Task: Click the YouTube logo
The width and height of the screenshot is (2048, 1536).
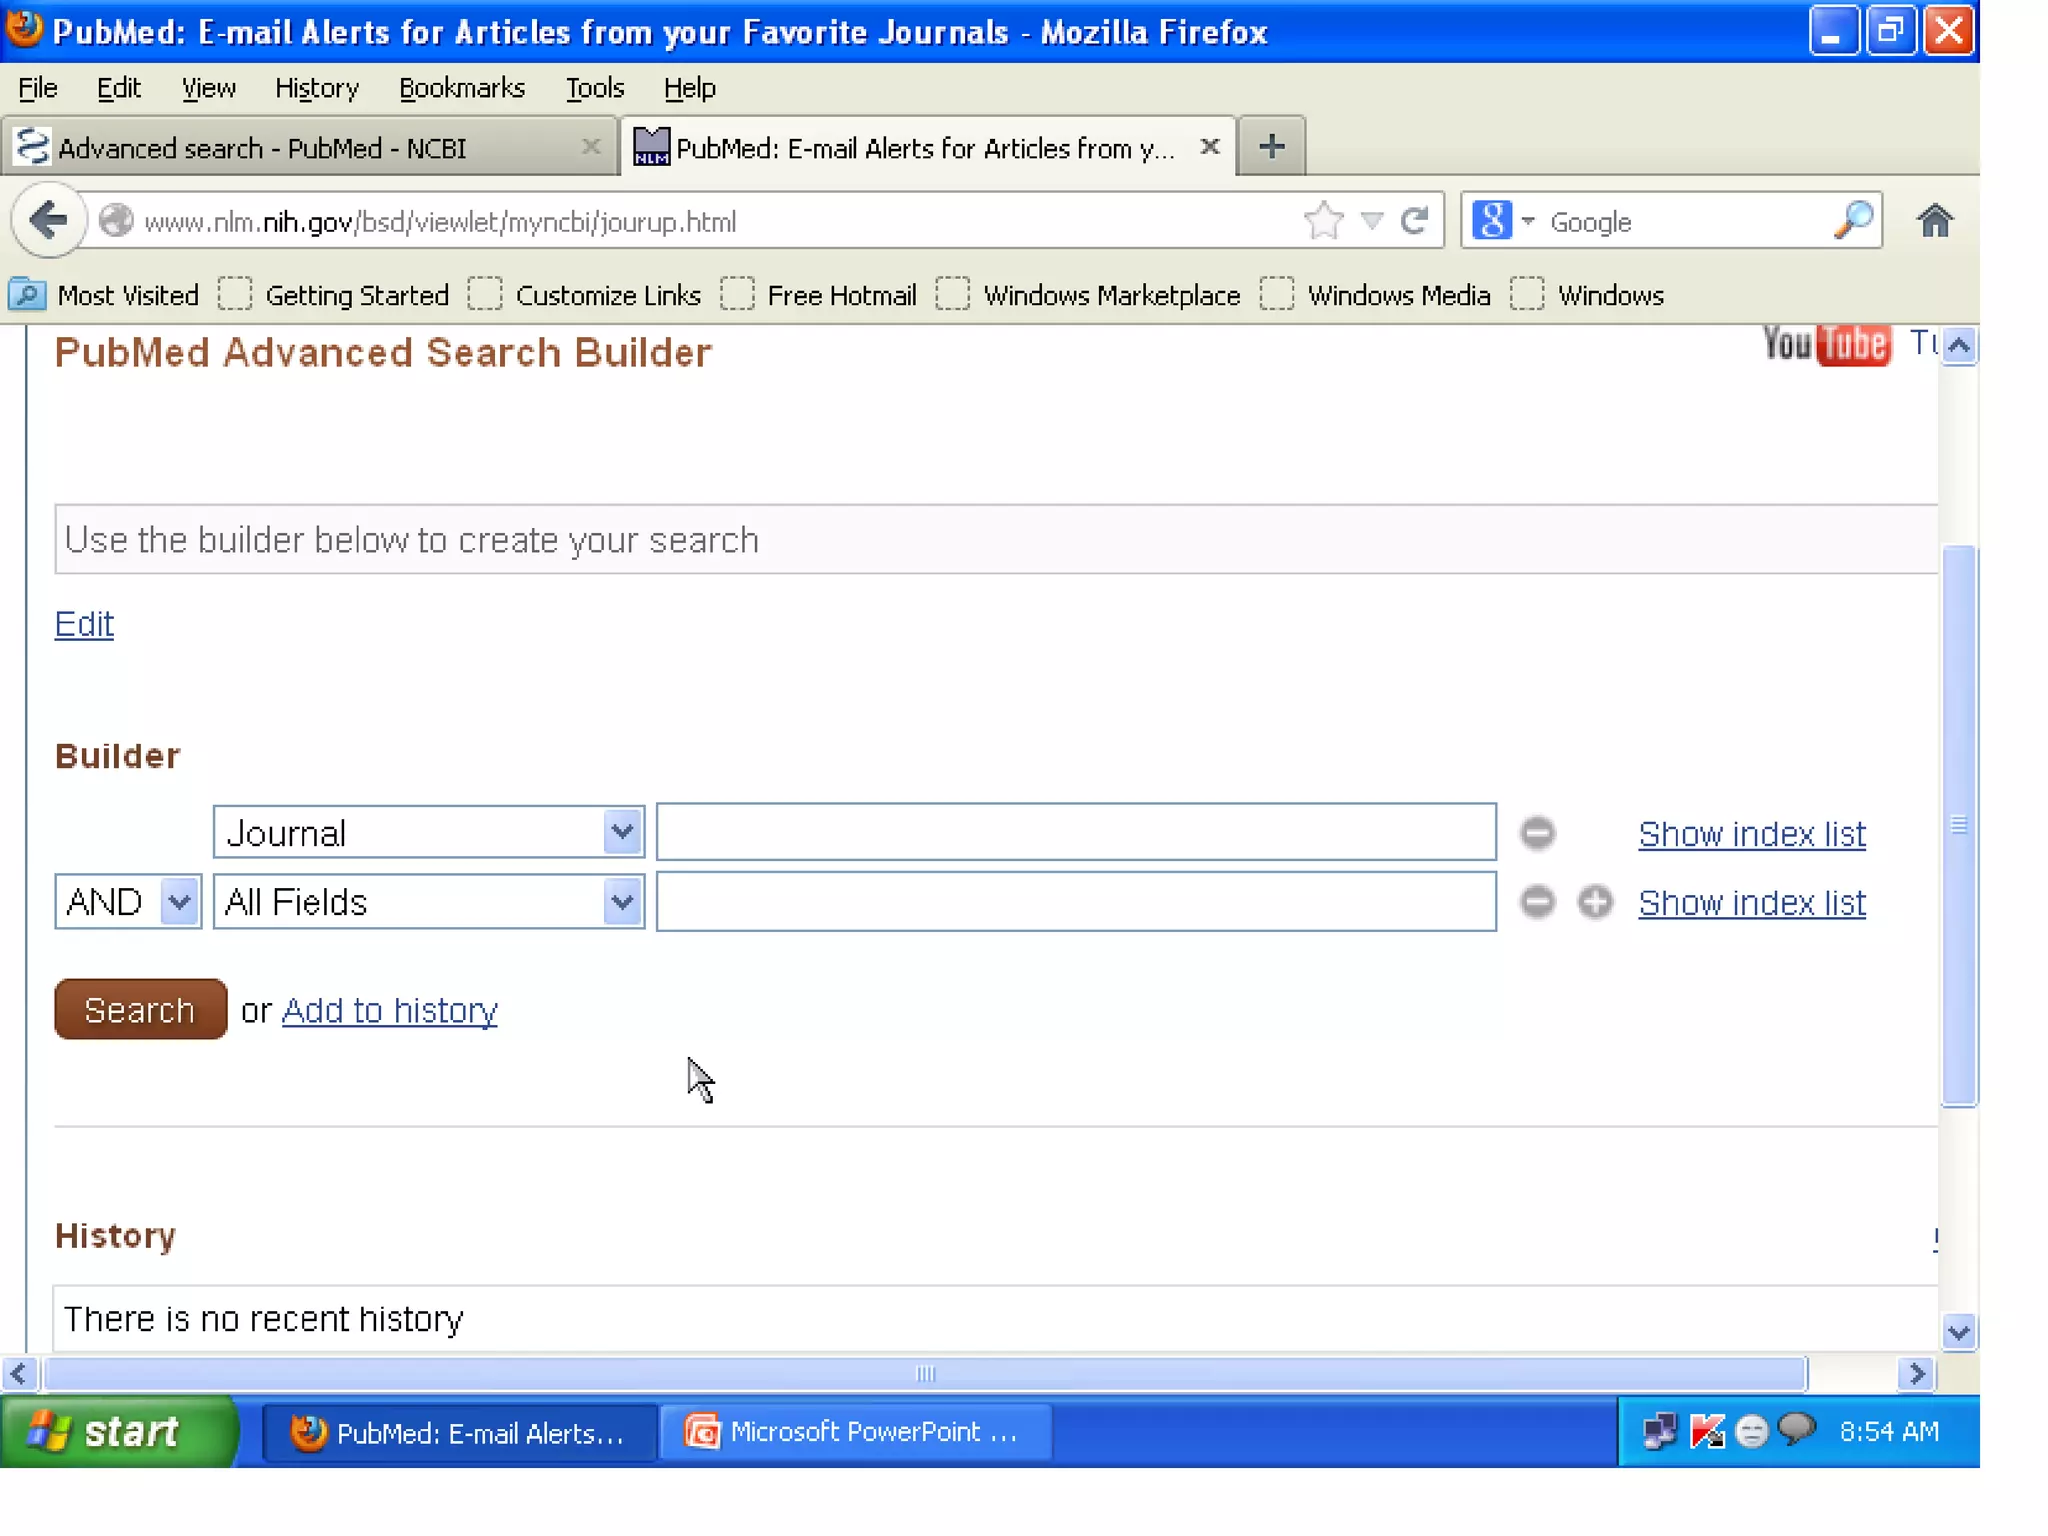Action: [1825, 345]
